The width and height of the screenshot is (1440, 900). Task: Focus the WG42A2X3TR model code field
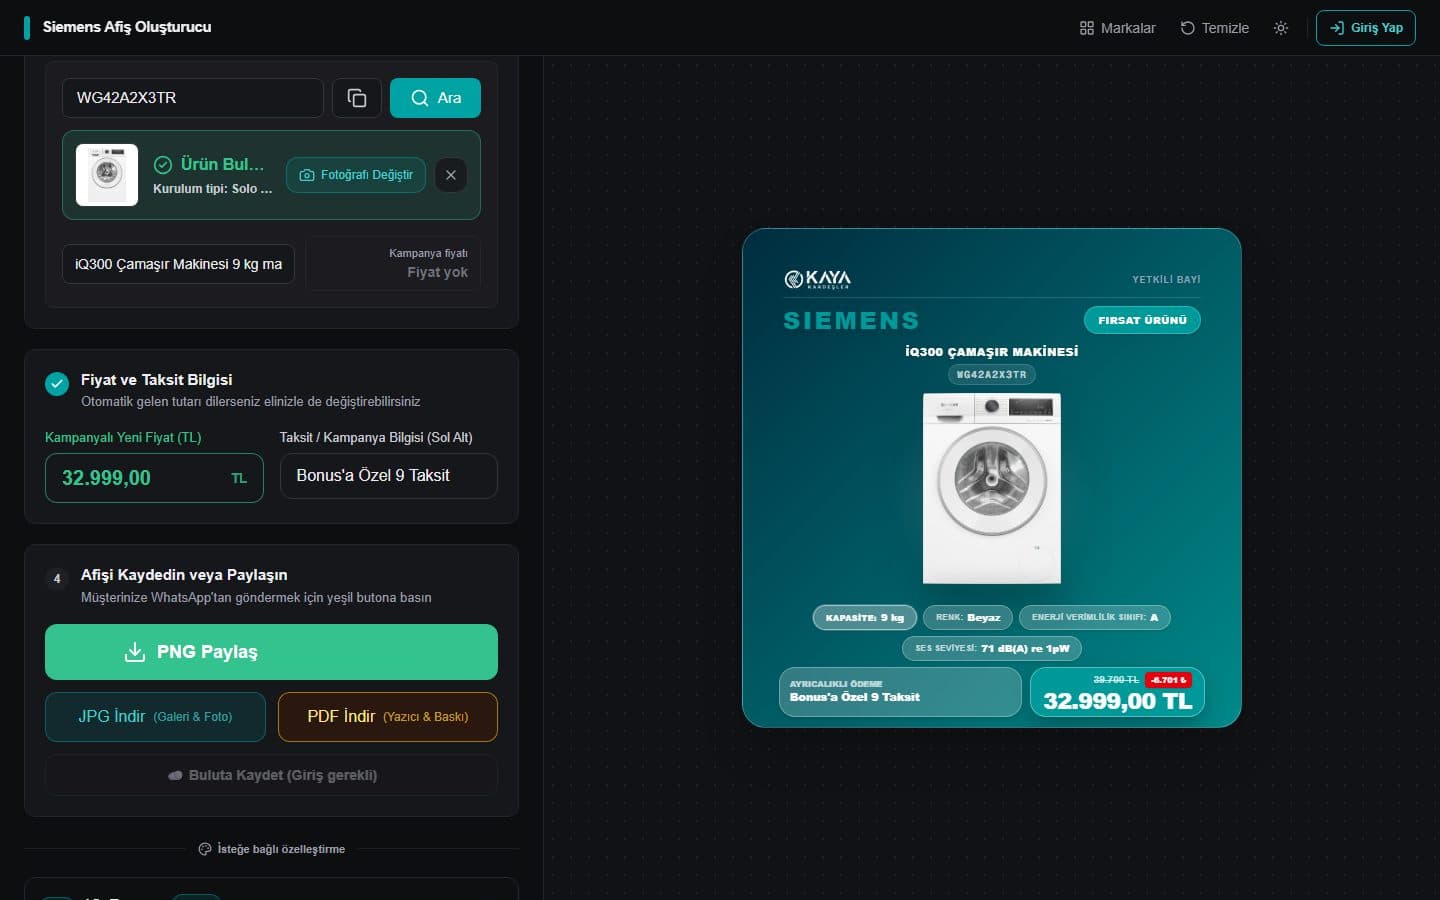coord(193,98)
